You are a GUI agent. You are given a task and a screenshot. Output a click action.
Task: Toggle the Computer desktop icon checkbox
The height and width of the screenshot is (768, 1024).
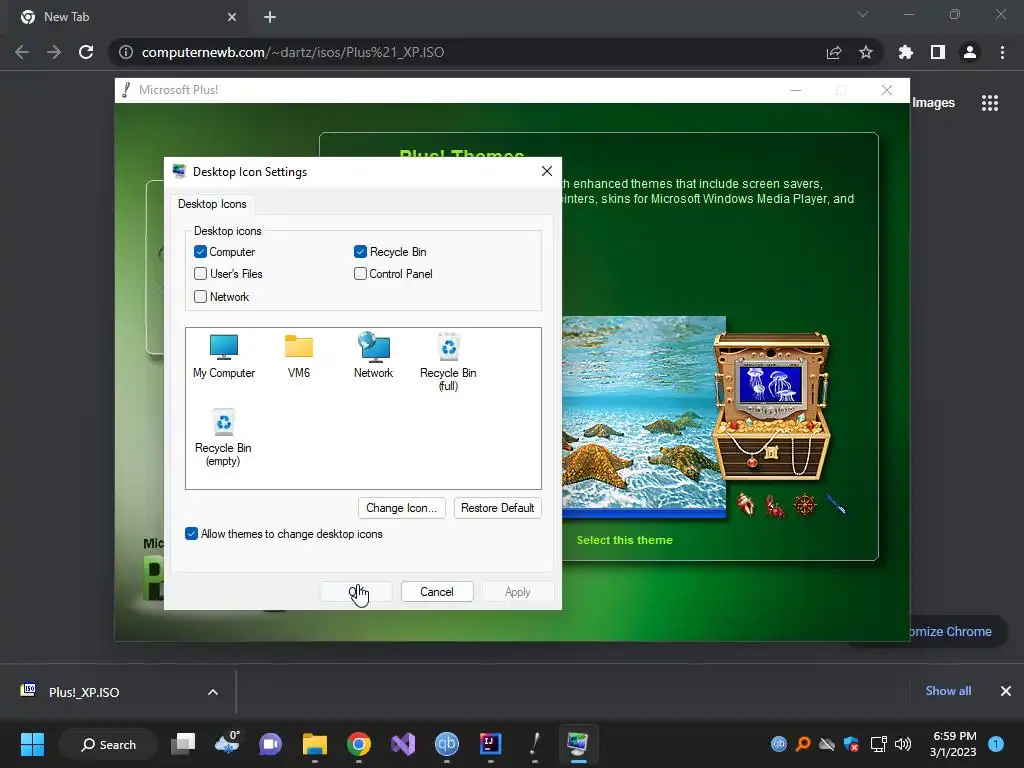(x=200, y=251)
